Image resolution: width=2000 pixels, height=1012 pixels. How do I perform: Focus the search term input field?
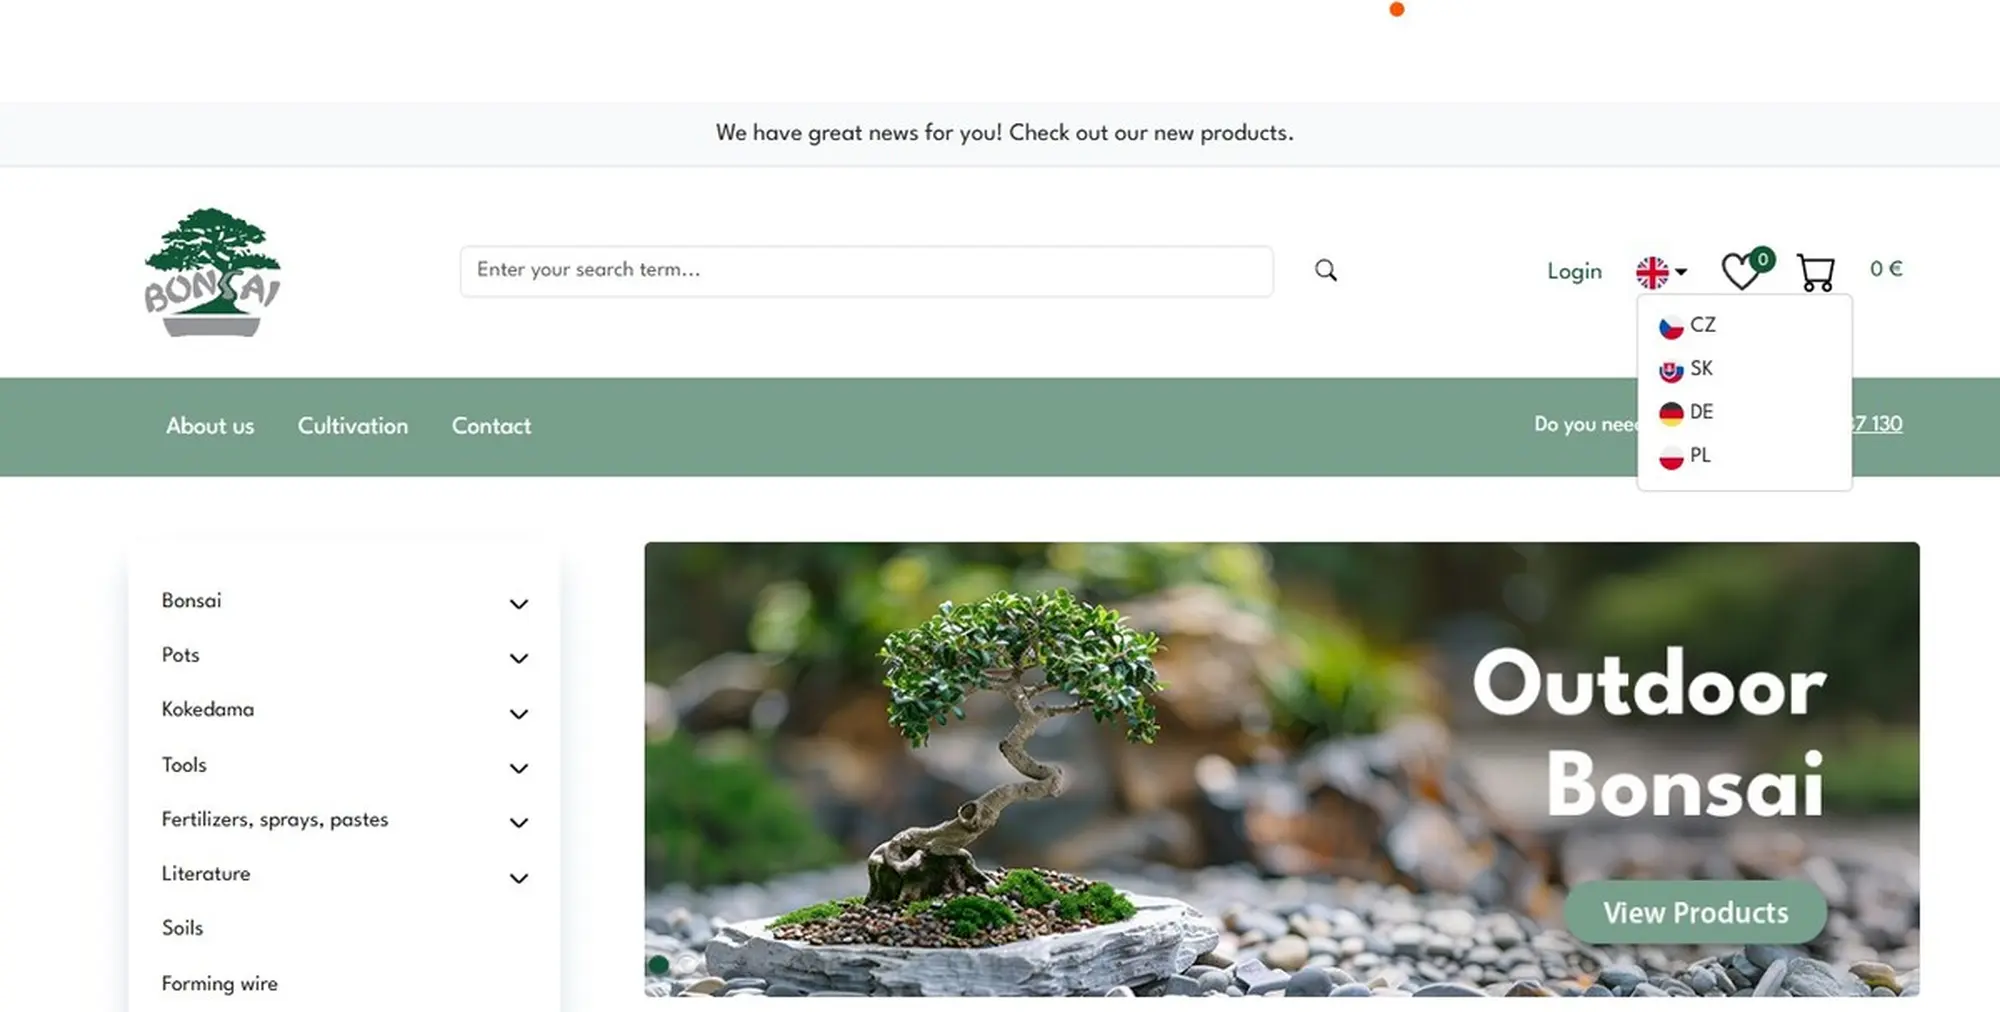866,271
